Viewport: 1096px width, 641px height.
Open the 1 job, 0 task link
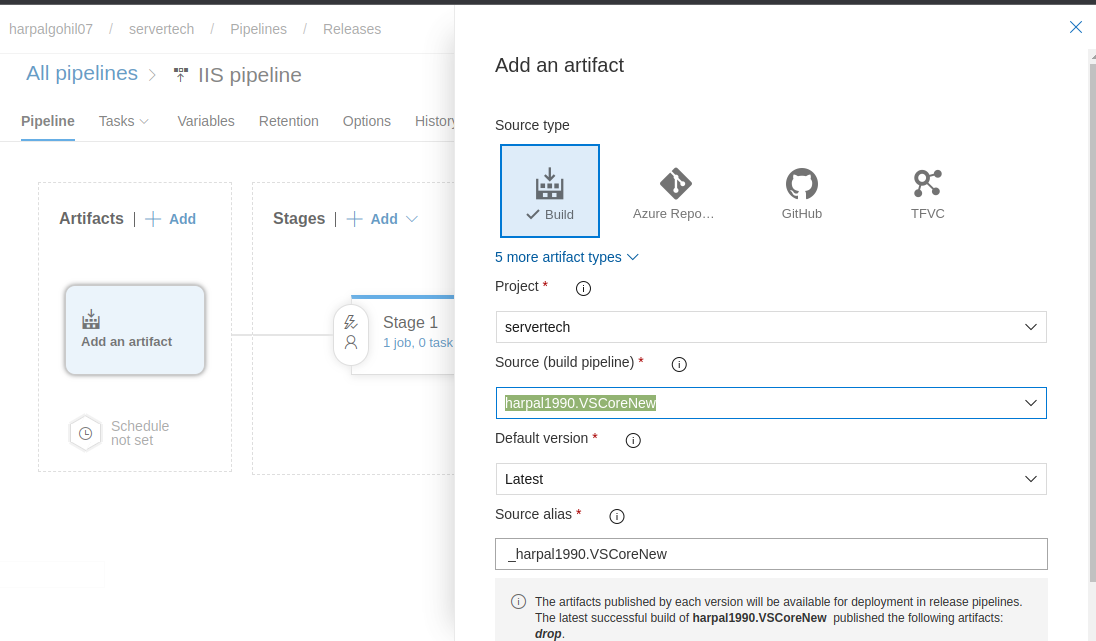pyautogui.click(x=418, y=343)
